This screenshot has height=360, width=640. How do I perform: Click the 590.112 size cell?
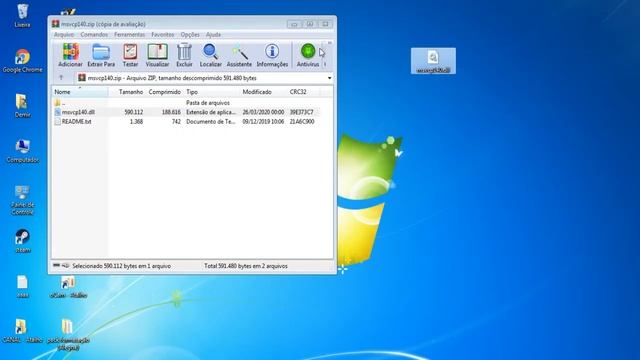coord(133,112)
